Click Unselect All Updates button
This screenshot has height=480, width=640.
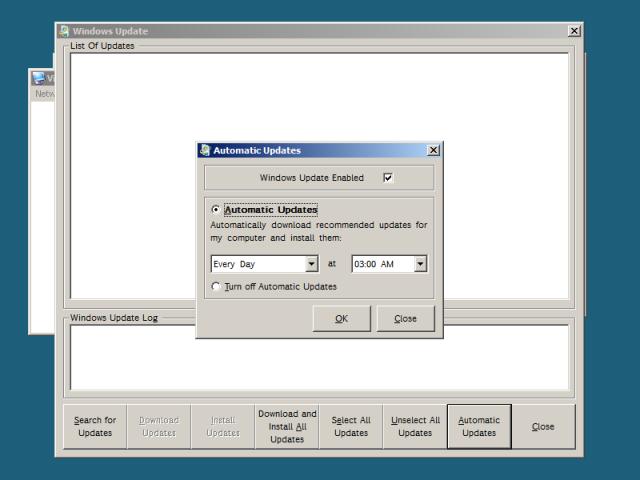coord(415,427)
